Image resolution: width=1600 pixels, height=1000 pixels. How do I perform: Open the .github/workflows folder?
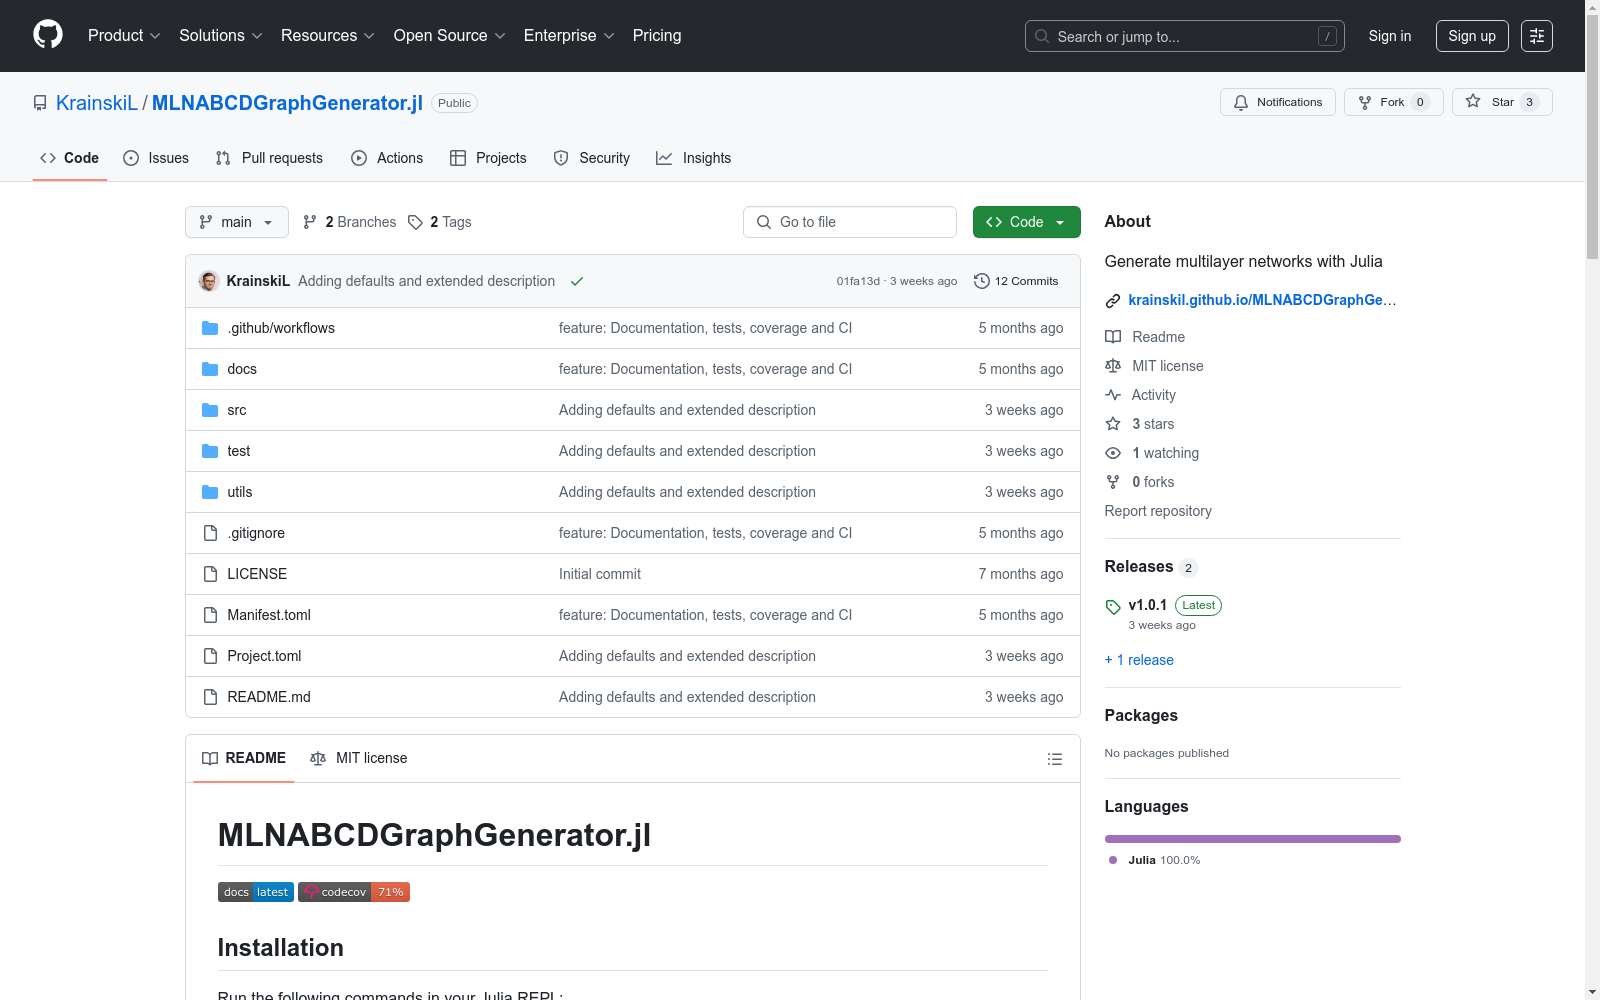point(281,328)
